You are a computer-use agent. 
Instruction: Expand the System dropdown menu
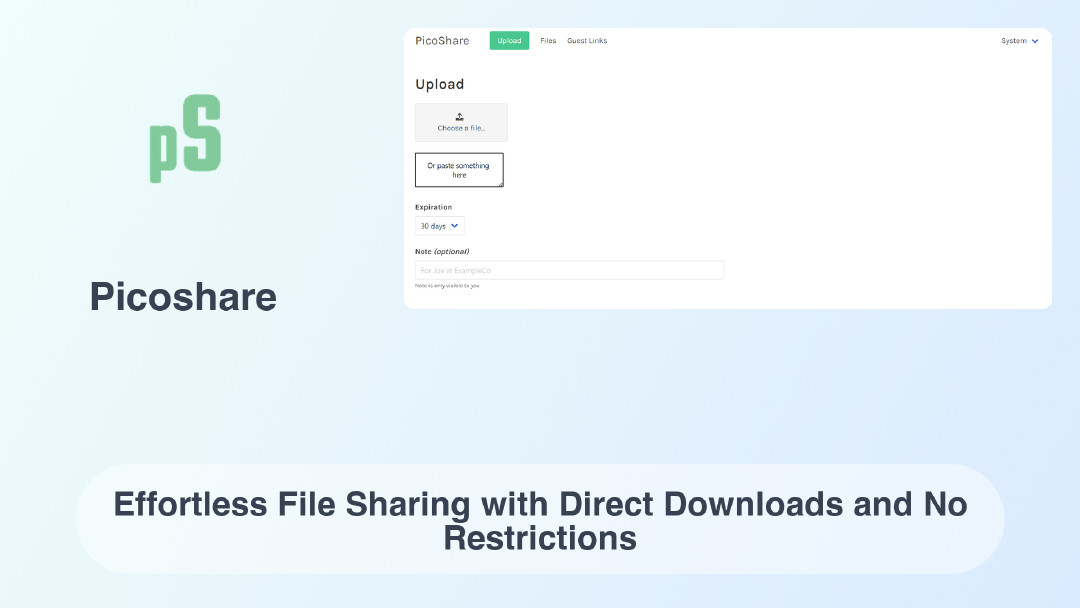1019,41
